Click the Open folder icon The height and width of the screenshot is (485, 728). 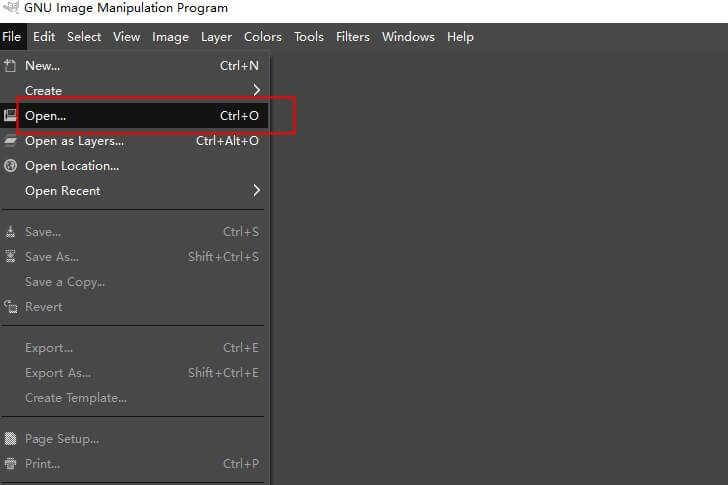(x=10, y=115)
